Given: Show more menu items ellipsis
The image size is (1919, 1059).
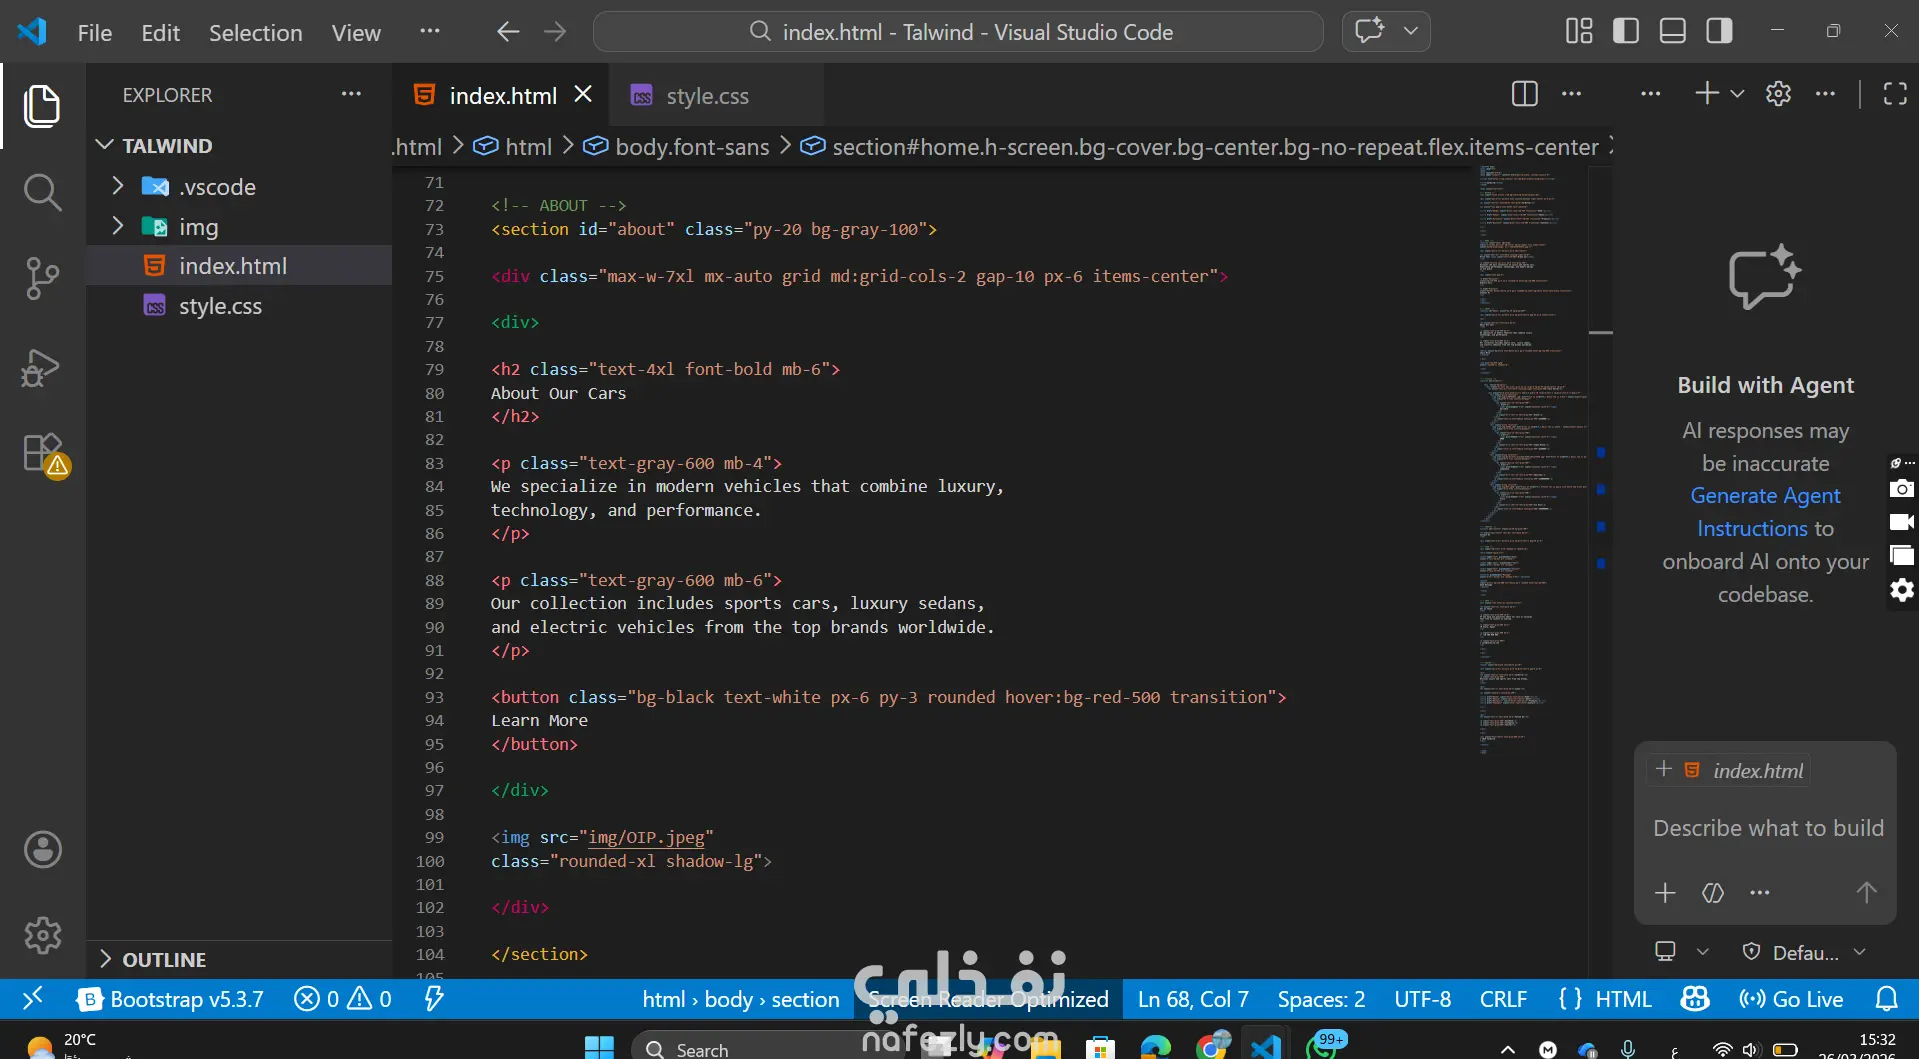Looking at the screenshot, I should tap(430, 32).
